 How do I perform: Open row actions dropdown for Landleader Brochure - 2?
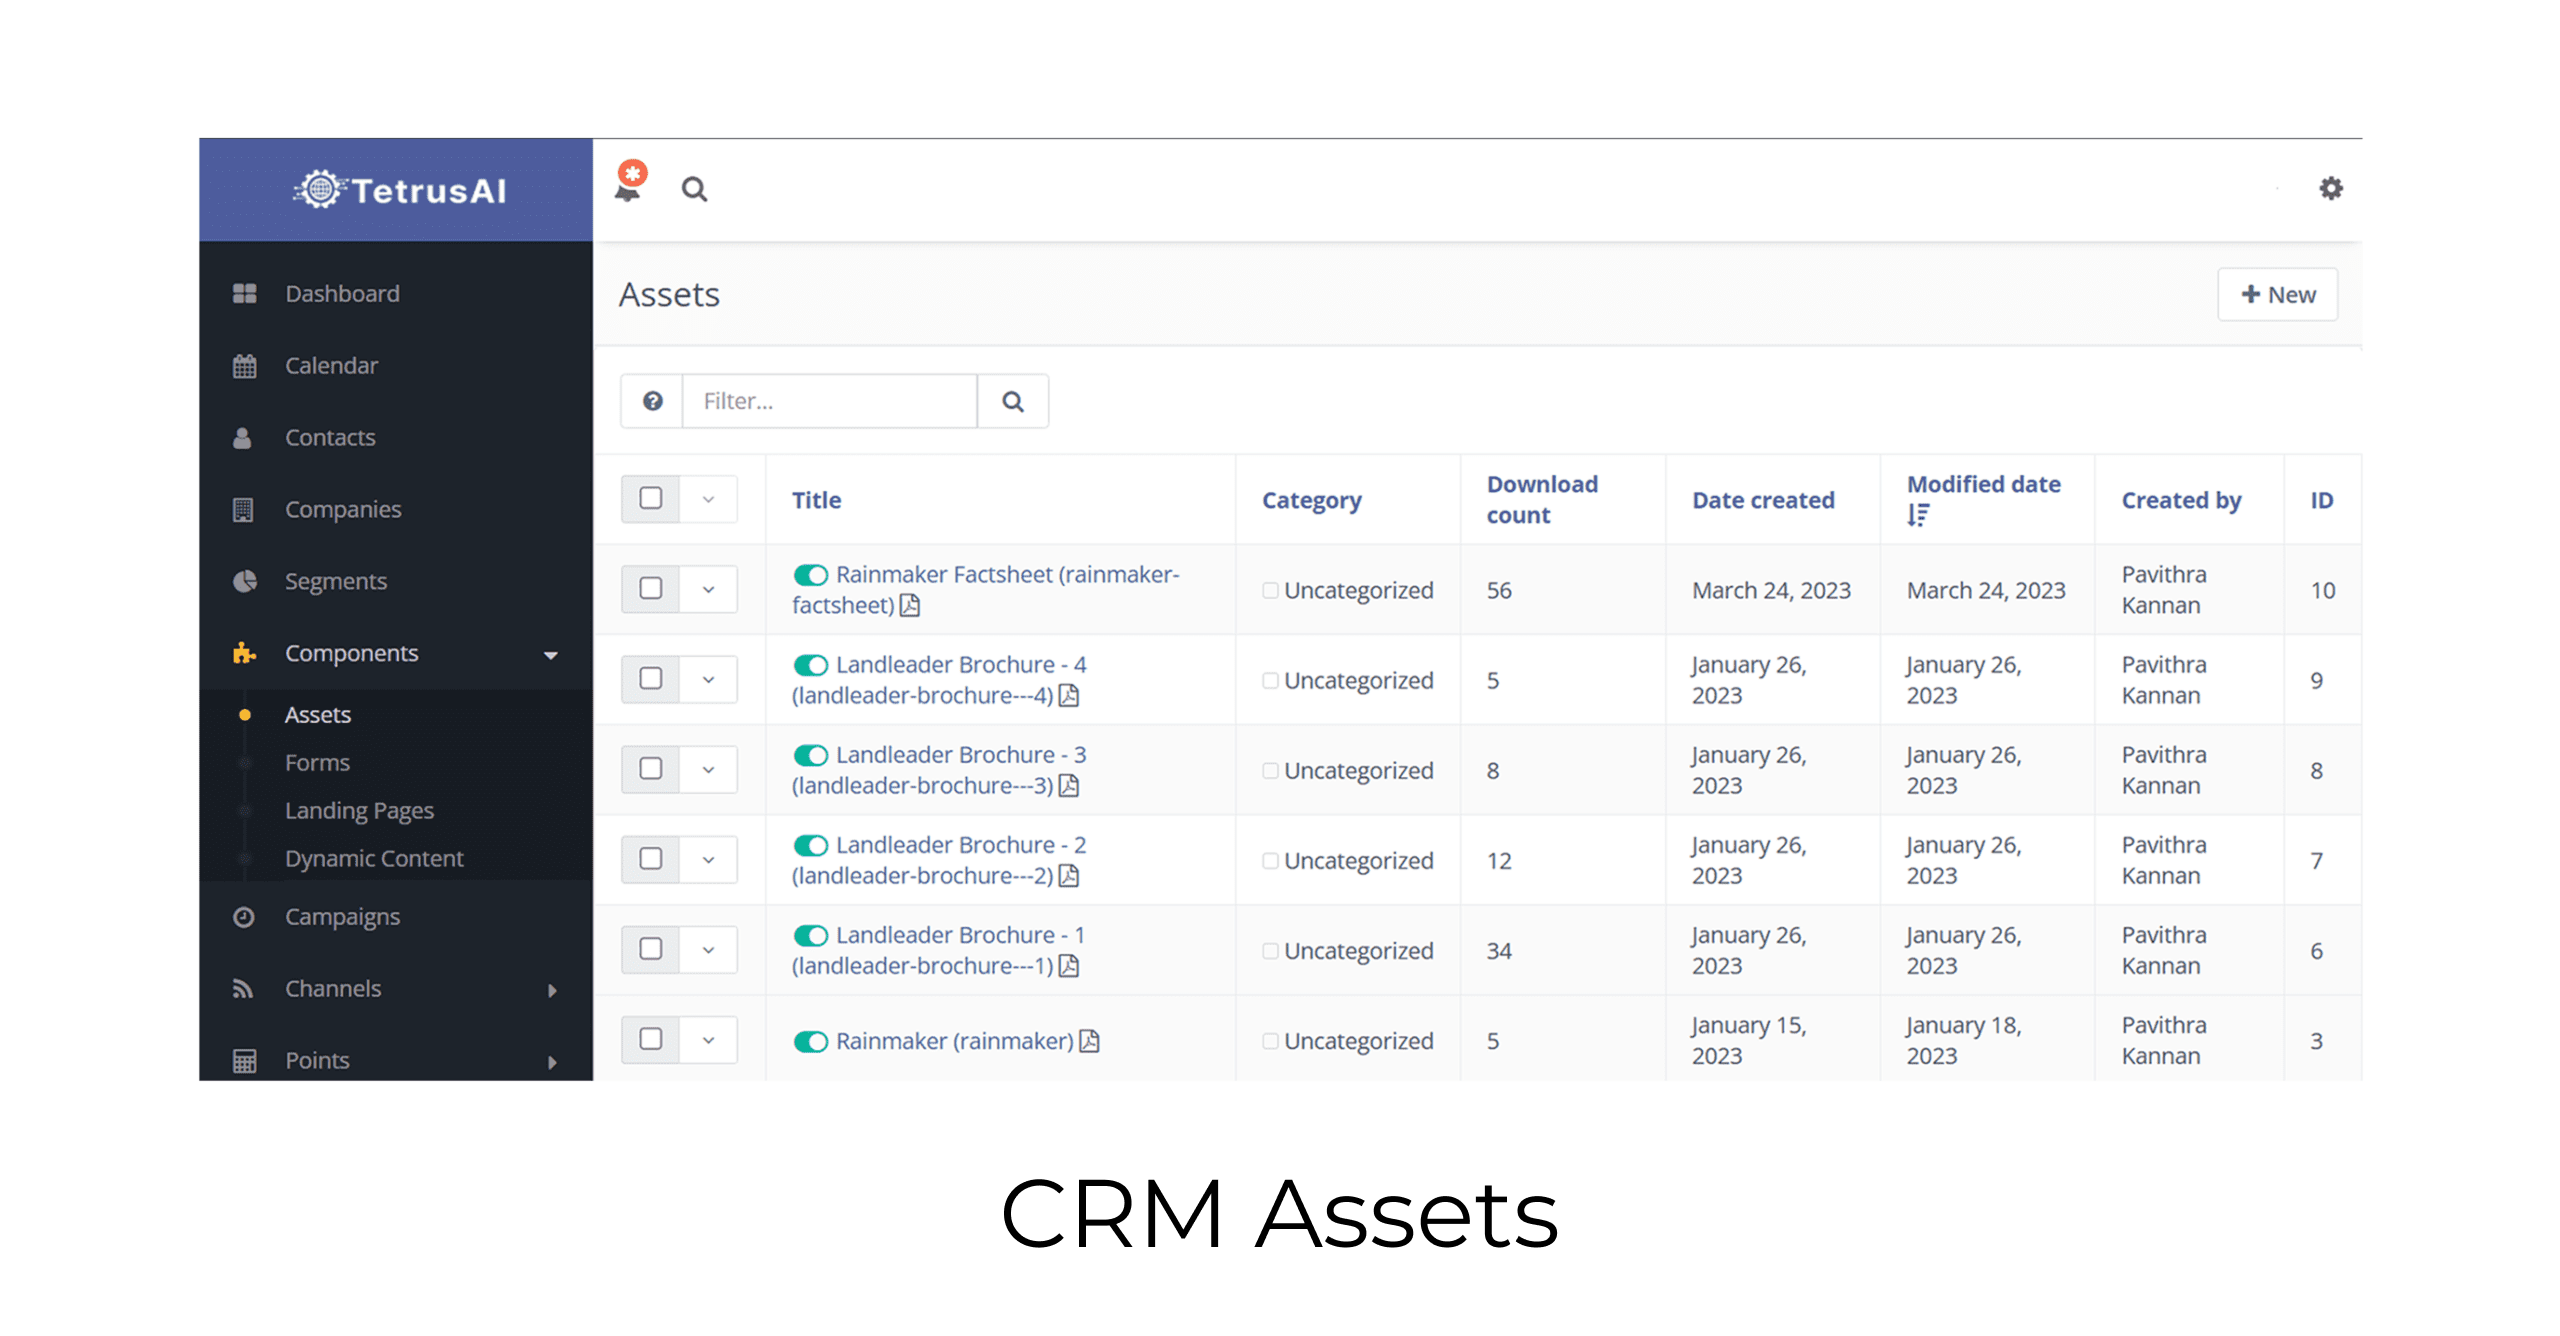point(708,859)
